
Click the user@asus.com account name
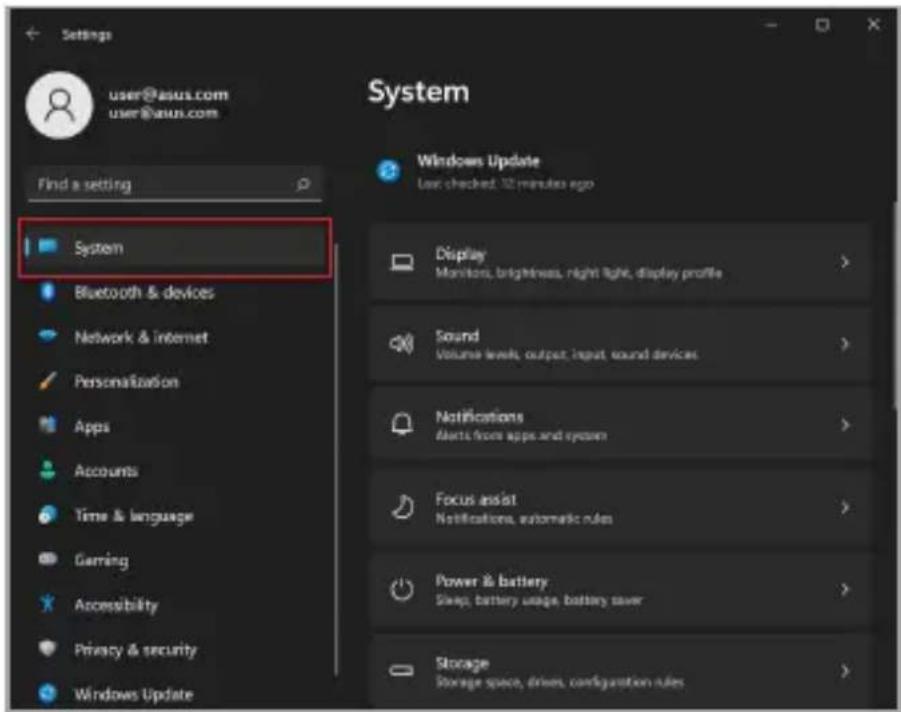pyautogui.click(x=169, y=94)
